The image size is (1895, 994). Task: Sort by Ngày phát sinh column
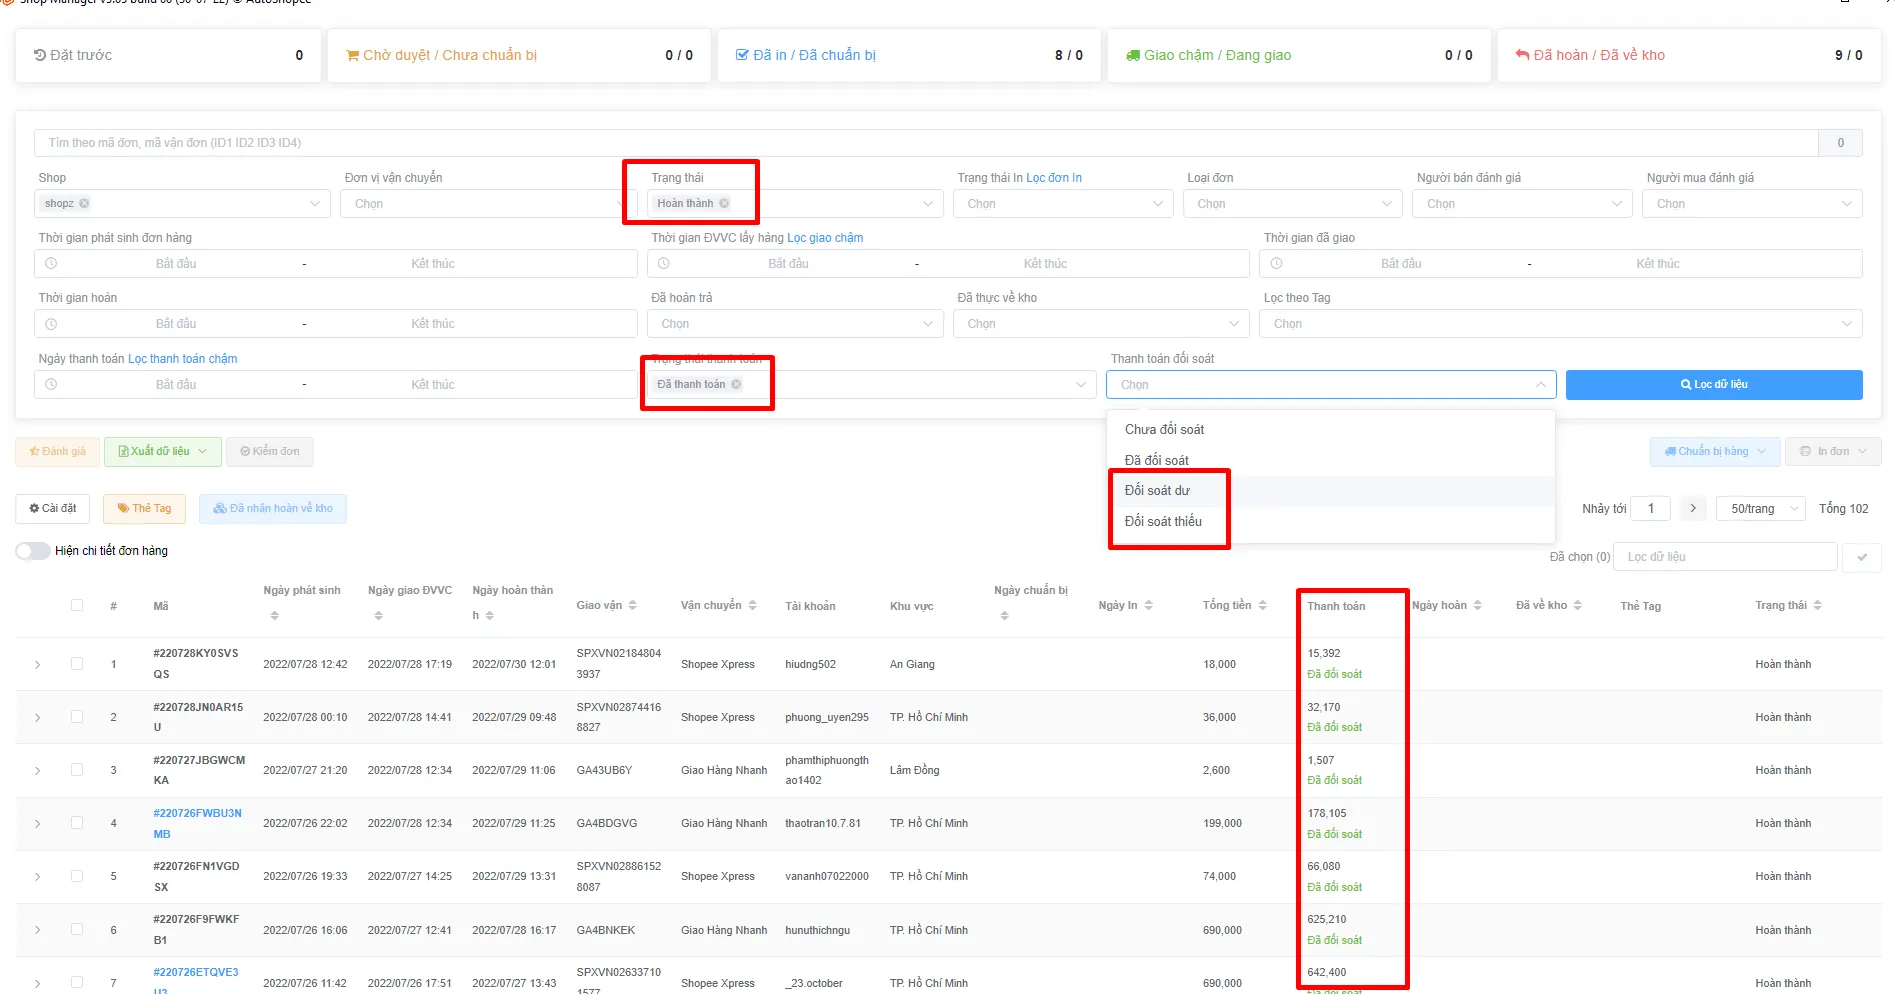[x=274, y=615]
